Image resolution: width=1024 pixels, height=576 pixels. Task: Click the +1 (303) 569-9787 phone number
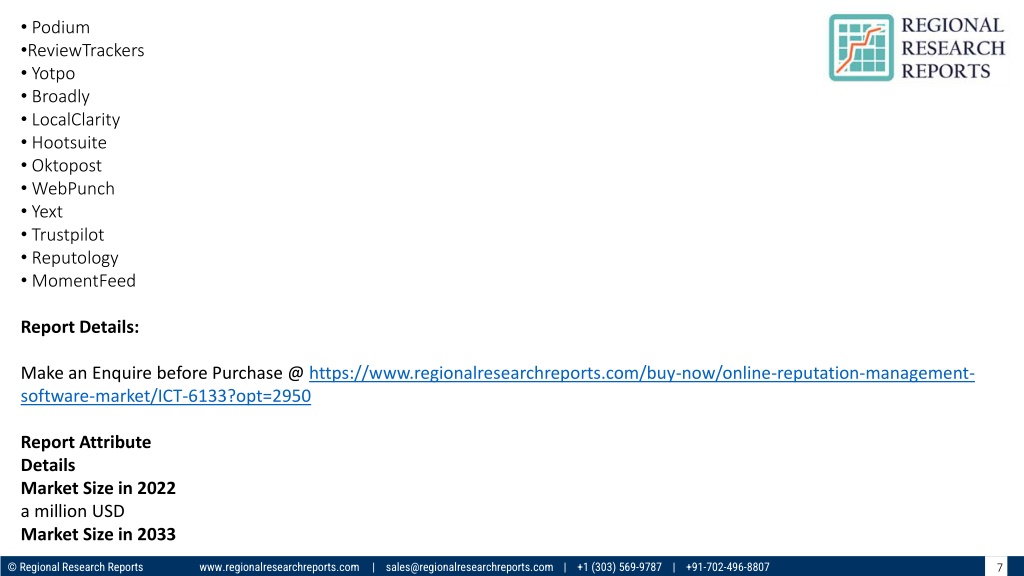pyautogui.click(x=619, y=567)
